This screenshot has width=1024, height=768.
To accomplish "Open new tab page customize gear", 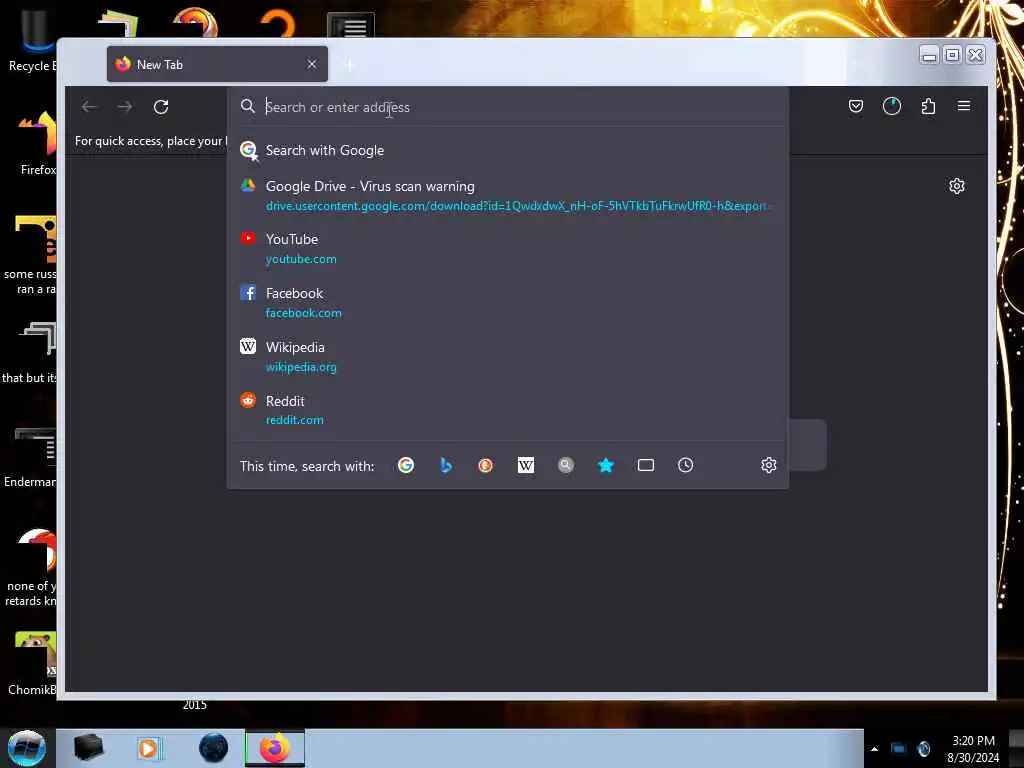I will click(x=957, y=186).
